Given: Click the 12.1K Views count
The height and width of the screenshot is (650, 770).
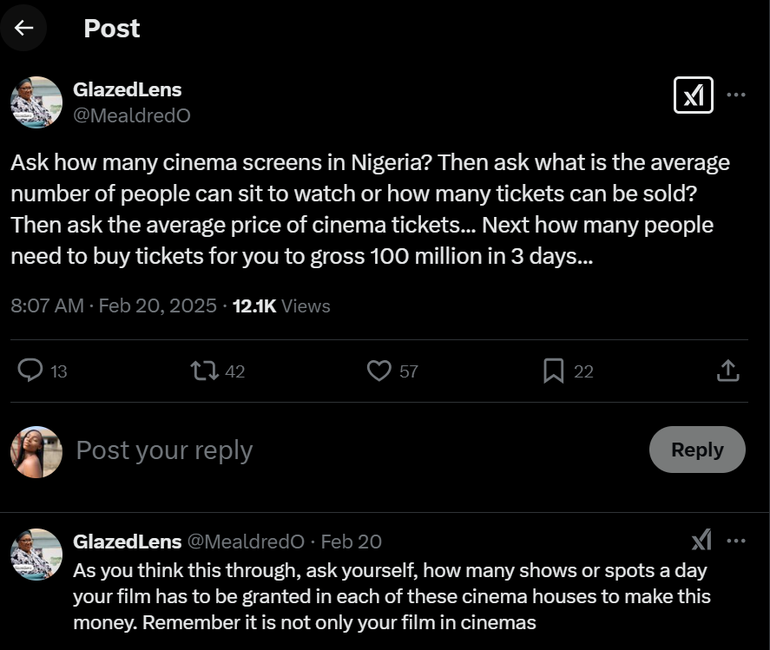Looking at the screenshot, I should pos(281,306).
